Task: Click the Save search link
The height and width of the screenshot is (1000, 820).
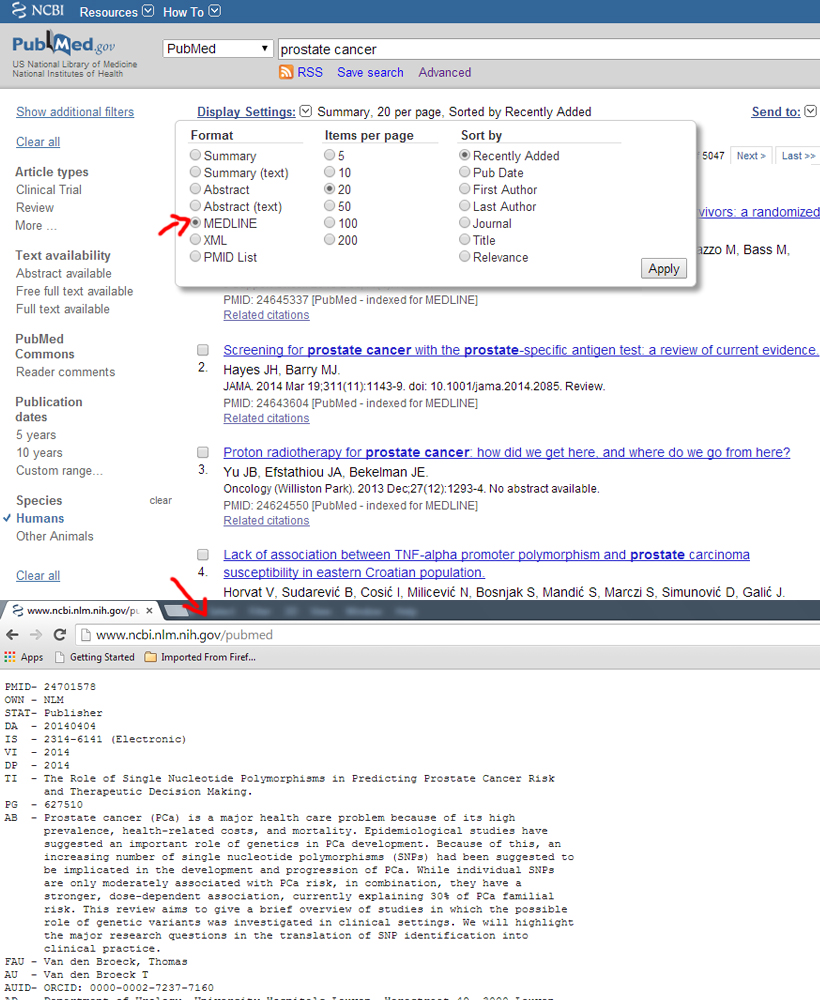Action: click(370, 73)
